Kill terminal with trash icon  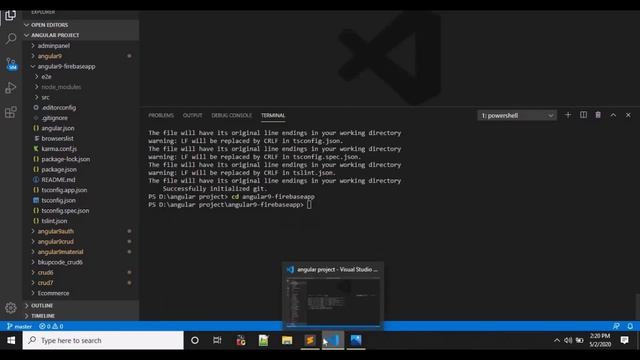click(598, 115)
